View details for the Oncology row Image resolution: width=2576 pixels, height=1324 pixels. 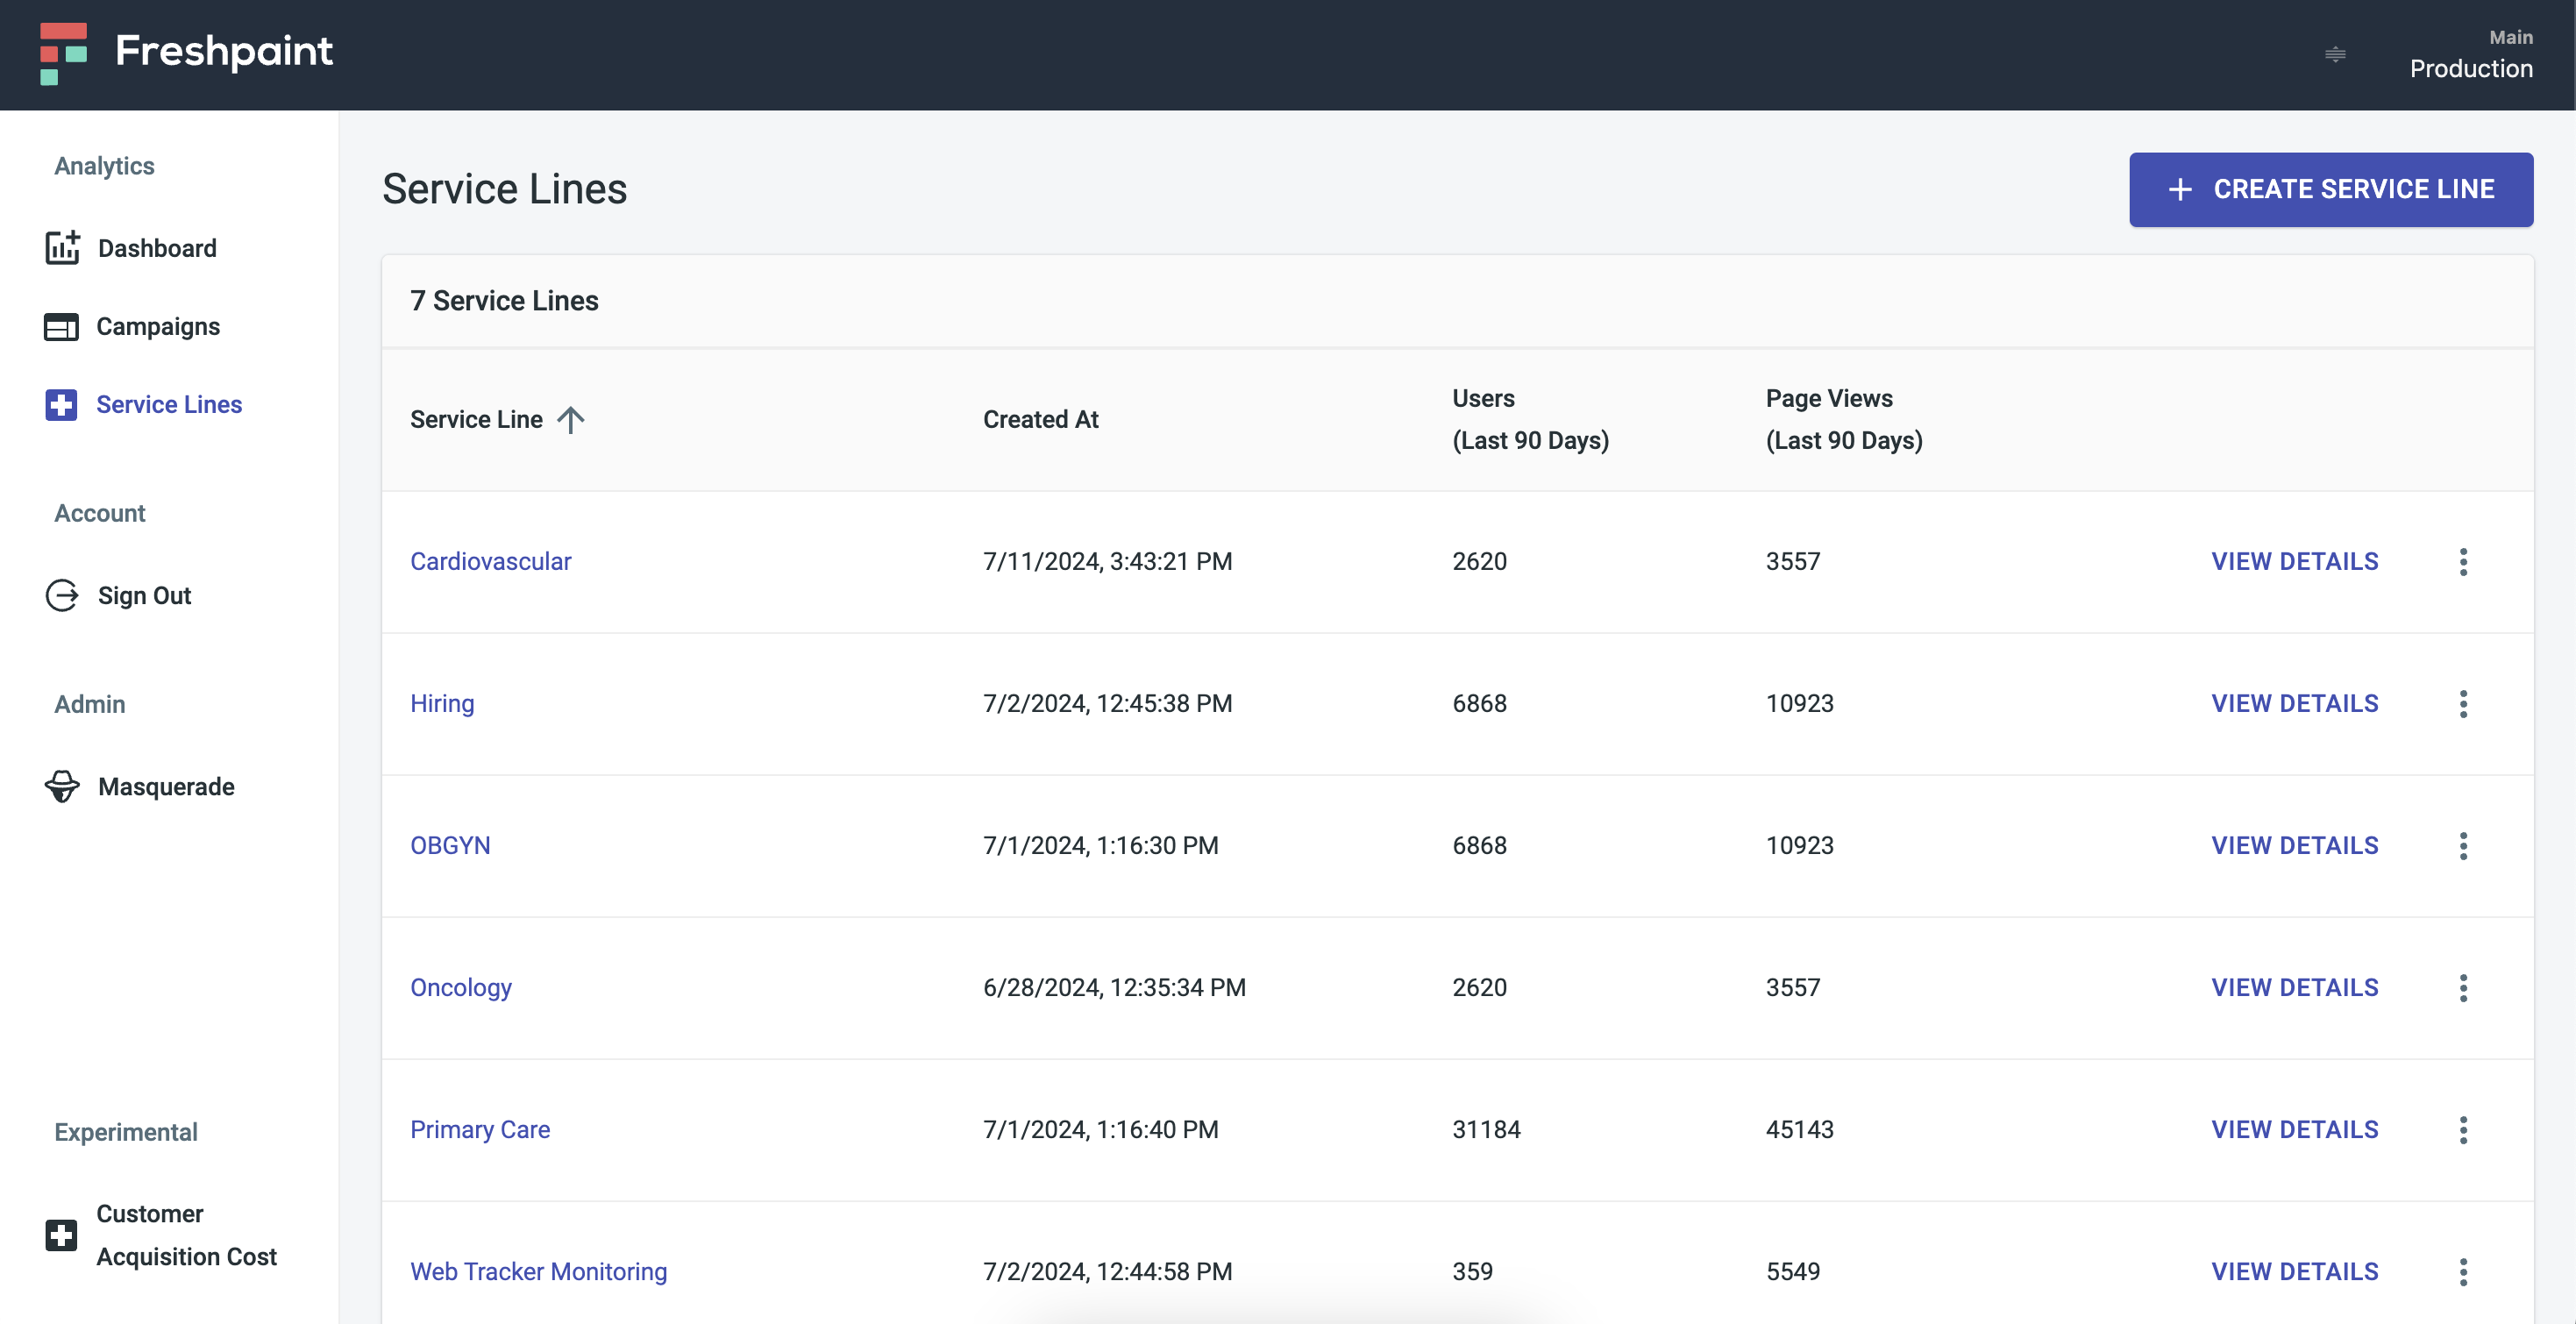coord(2294,988)
